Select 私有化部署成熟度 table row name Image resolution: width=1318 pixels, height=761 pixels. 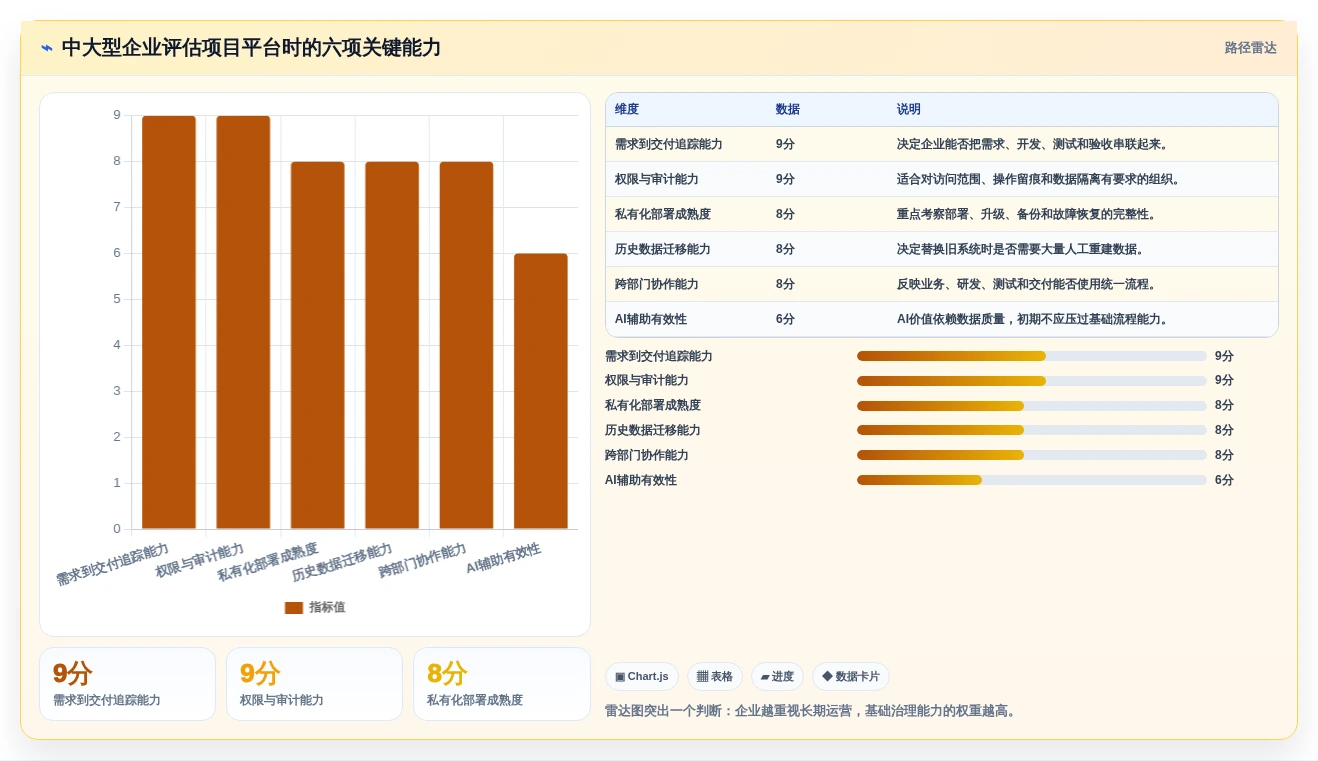663,214
